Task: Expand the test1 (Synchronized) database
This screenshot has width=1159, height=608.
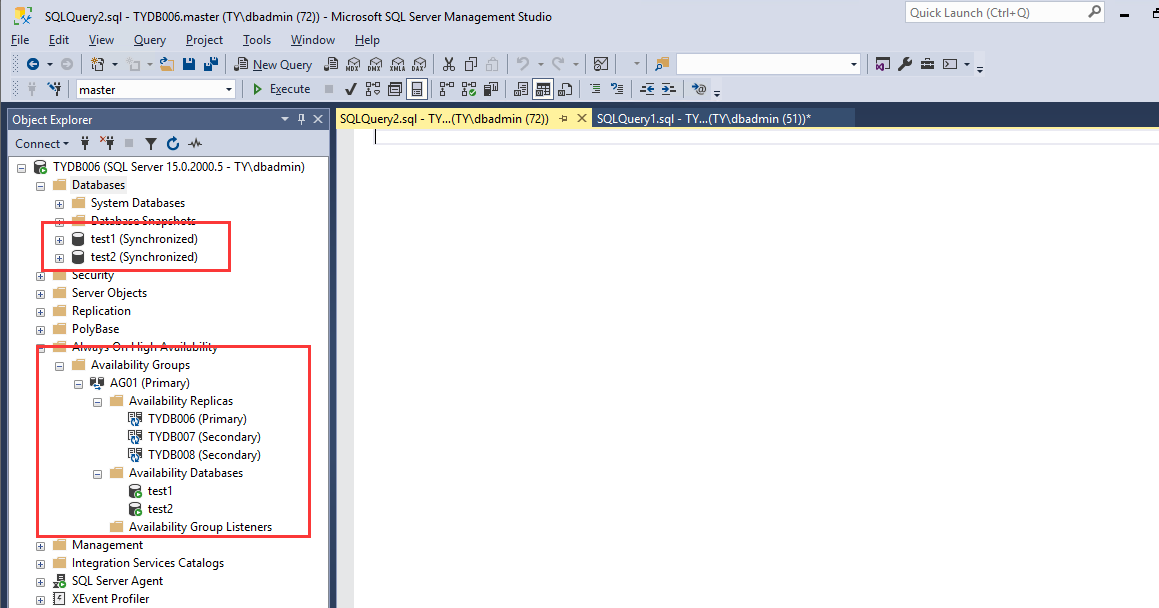Action: pos(60,240)
